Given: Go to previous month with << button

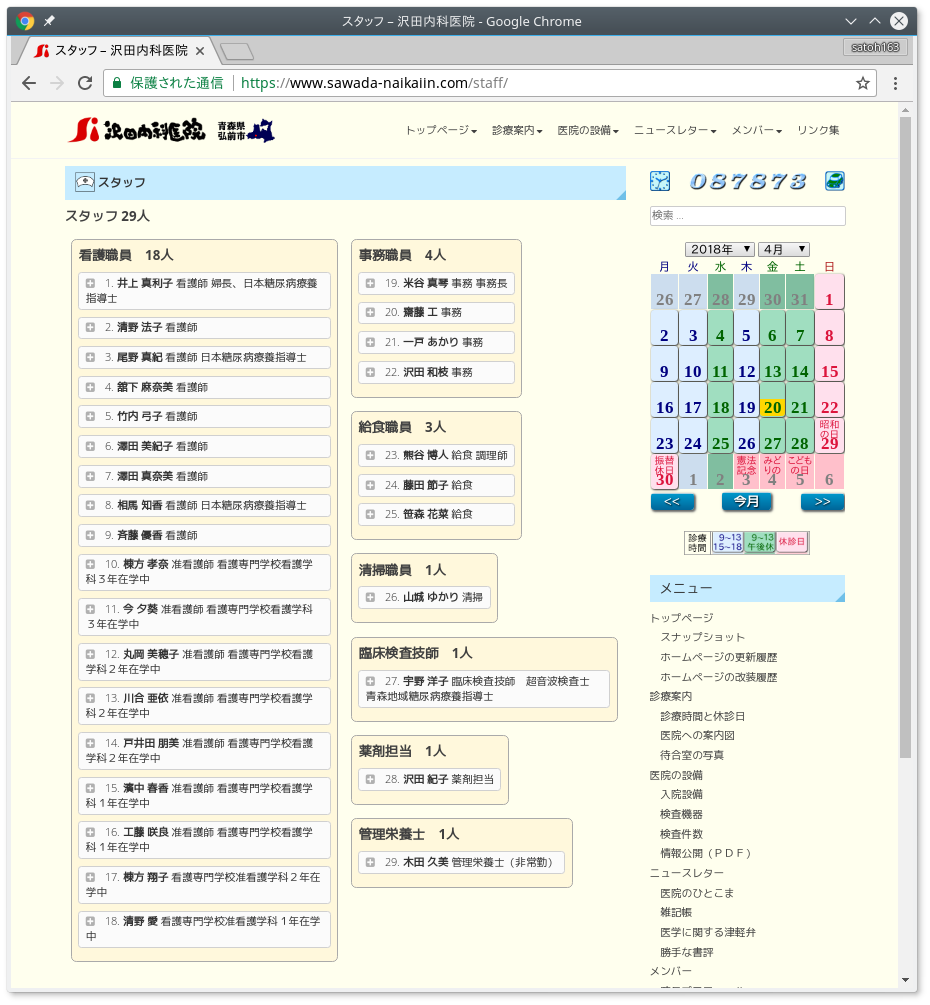Looking at the screenshot, I should click(672, 502).
